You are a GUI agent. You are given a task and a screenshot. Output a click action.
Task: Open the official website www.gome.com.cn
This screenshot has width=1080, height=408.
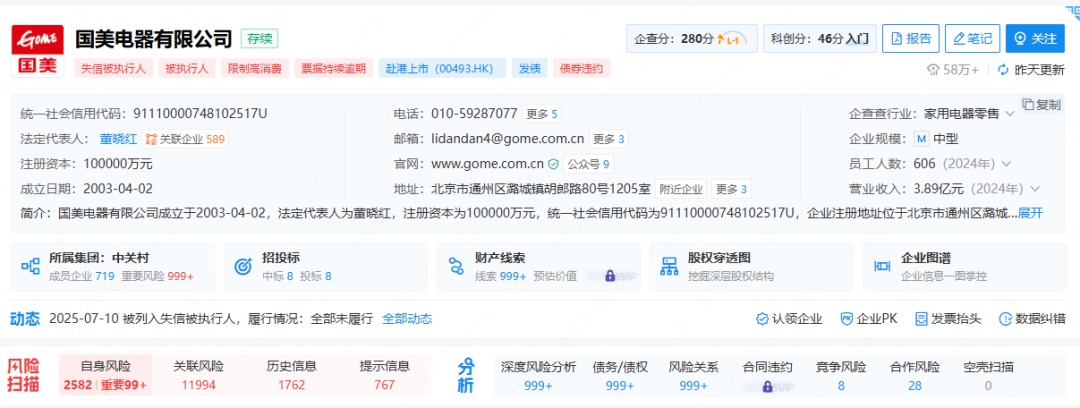pyautogui.click(x=488, y=164)
